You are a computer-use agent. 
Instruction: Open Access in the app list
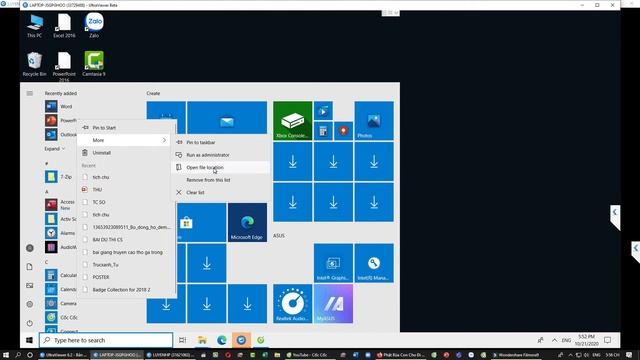pyautogui.click(x=60, y=204)
